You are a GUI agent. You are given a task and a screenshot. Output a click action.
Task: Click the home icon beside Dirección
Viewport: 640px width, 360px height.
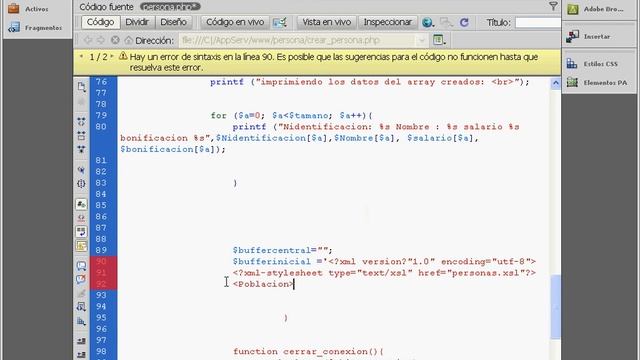tap(129, 40)
